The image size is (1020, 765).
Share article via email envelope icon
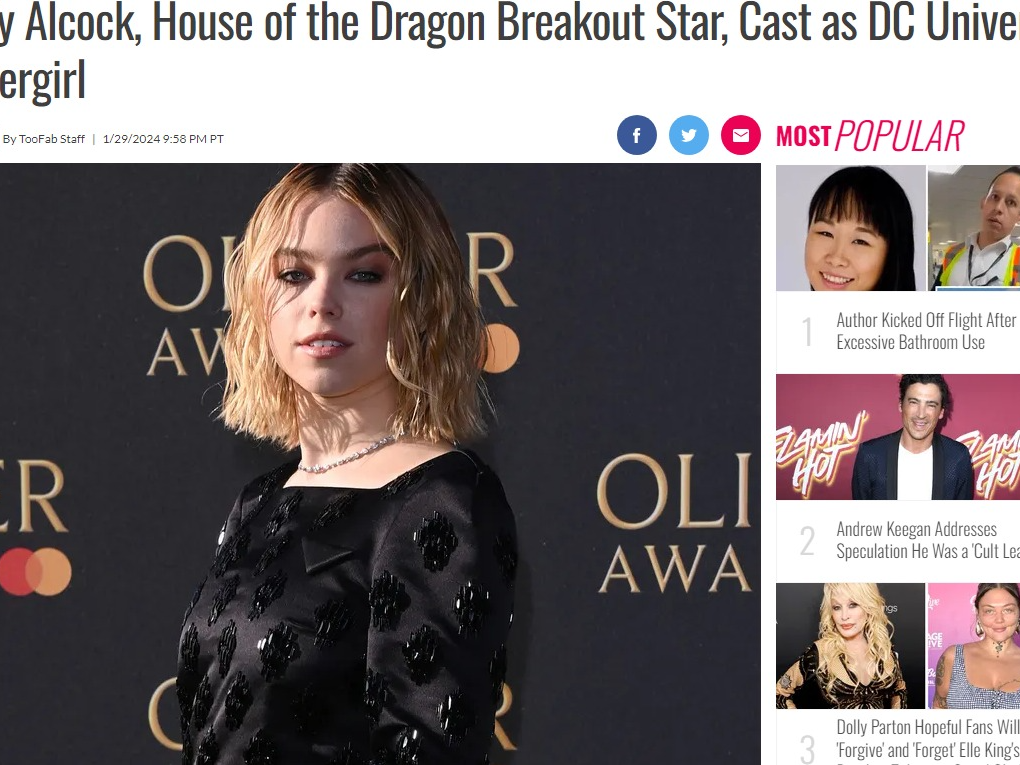[741, 135]
